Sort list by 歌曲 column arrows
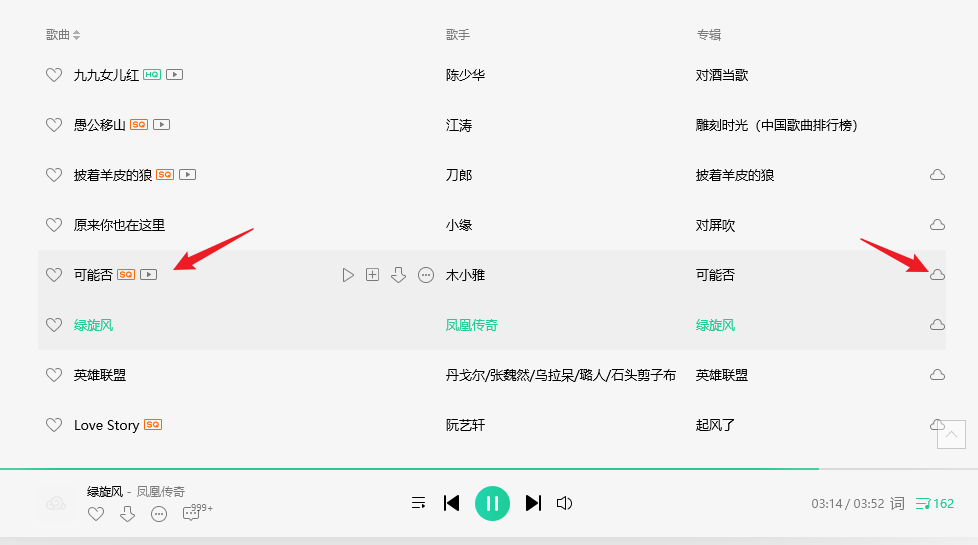978x545 pixels. [76, 35]
